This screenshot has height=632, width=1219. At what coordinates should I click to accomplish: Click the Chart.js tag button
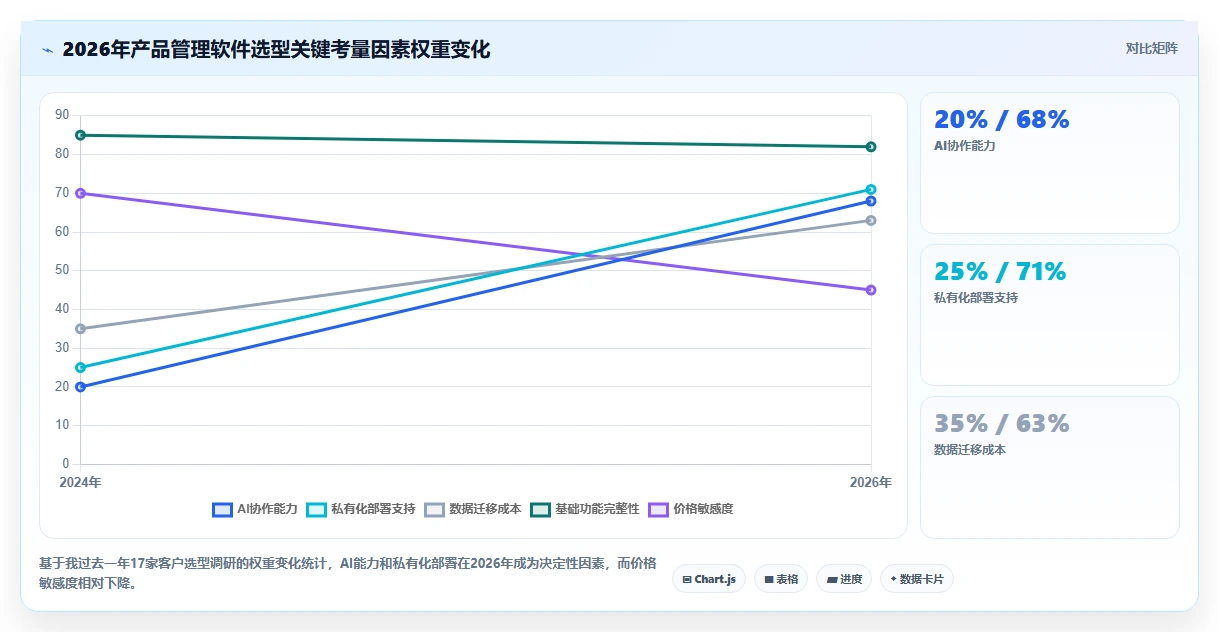pyautogui.click(x=709, y=579)
